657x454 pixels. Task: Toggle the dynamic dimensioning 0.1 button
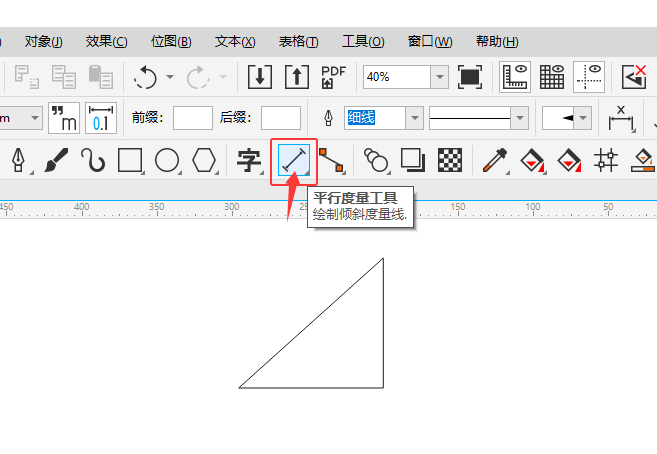(x=101, y=118)
